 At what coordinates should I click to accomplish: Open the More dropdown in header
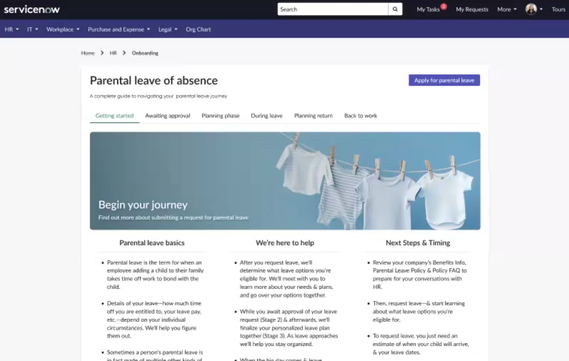tap(507, 9)
